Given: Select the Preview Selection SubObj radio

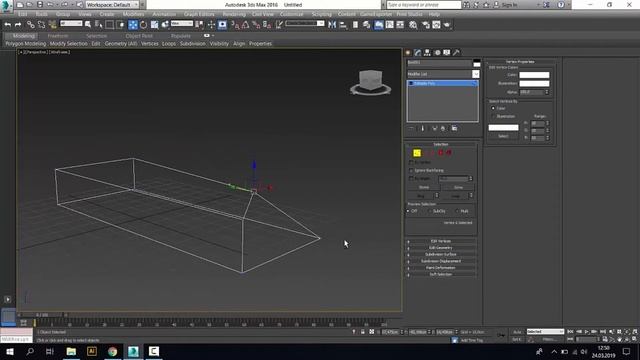Looking at the screenshot, I should coord(430,211).
